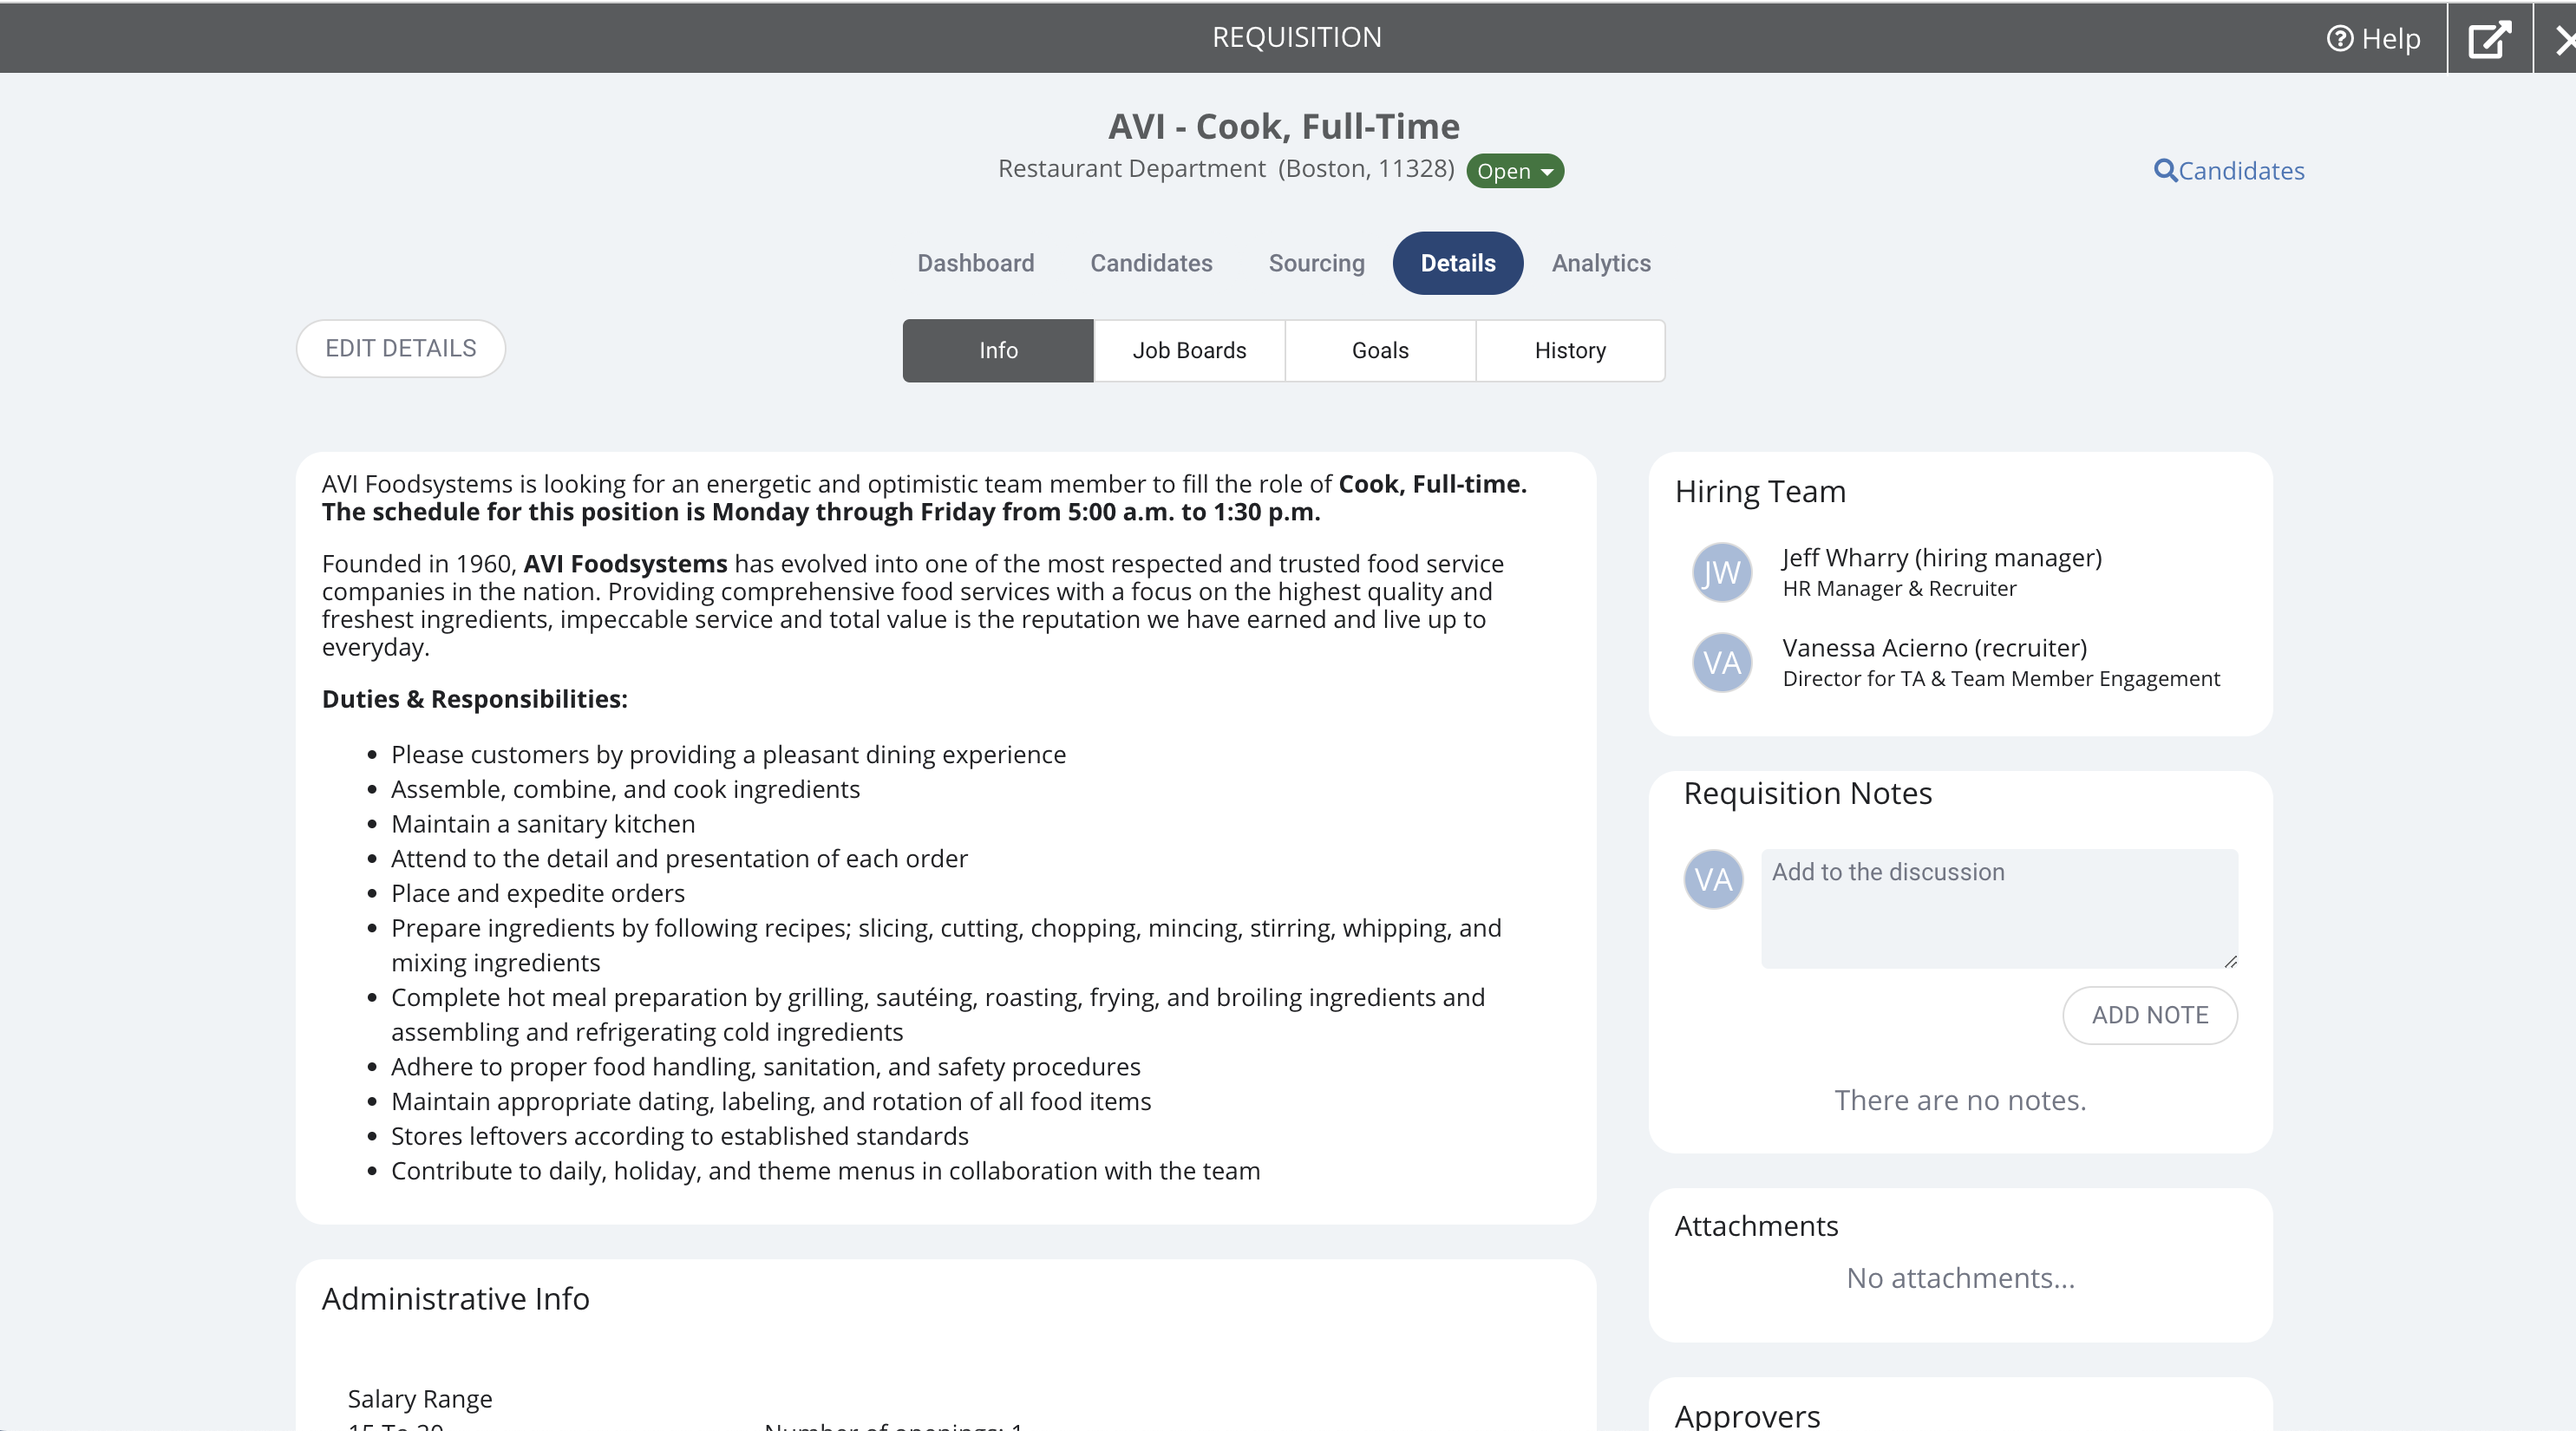The height and width of the screenshot is (1431, 2576).
Task: Click the EDIT DETAILS button
Action: pyautogui.click(x=401, y=348)
